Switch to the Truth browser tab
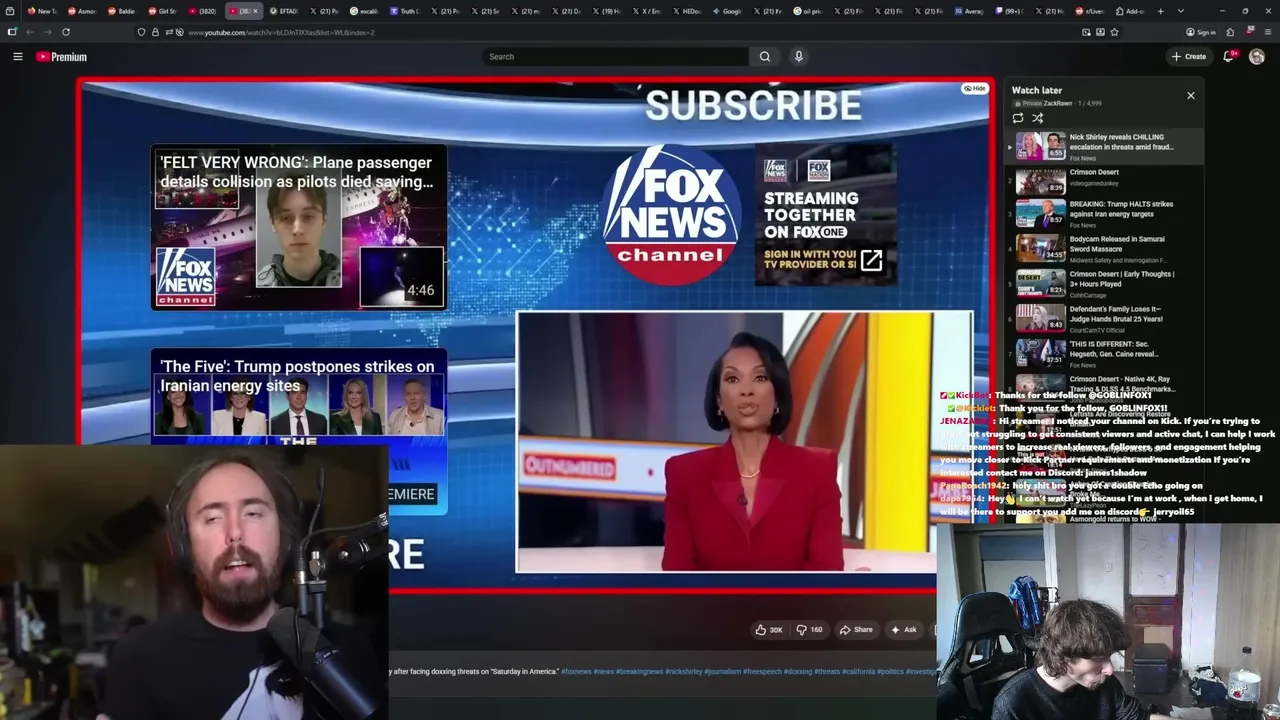This screenshot has width=1280, height=720. point(405,11)
